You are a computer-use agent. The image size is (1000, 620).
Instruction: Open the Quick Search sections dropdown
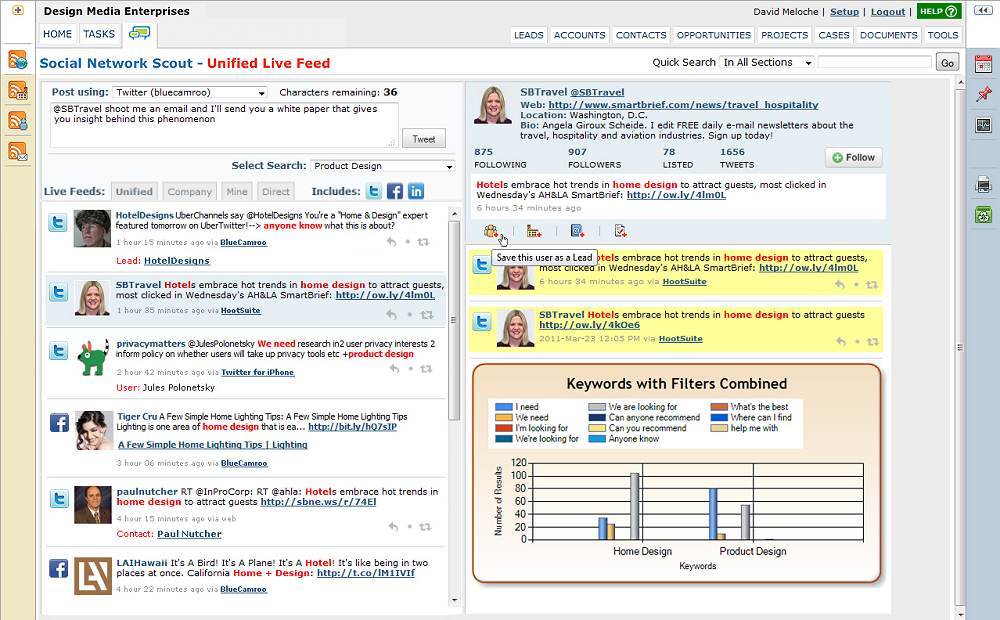tap(767, 63)
